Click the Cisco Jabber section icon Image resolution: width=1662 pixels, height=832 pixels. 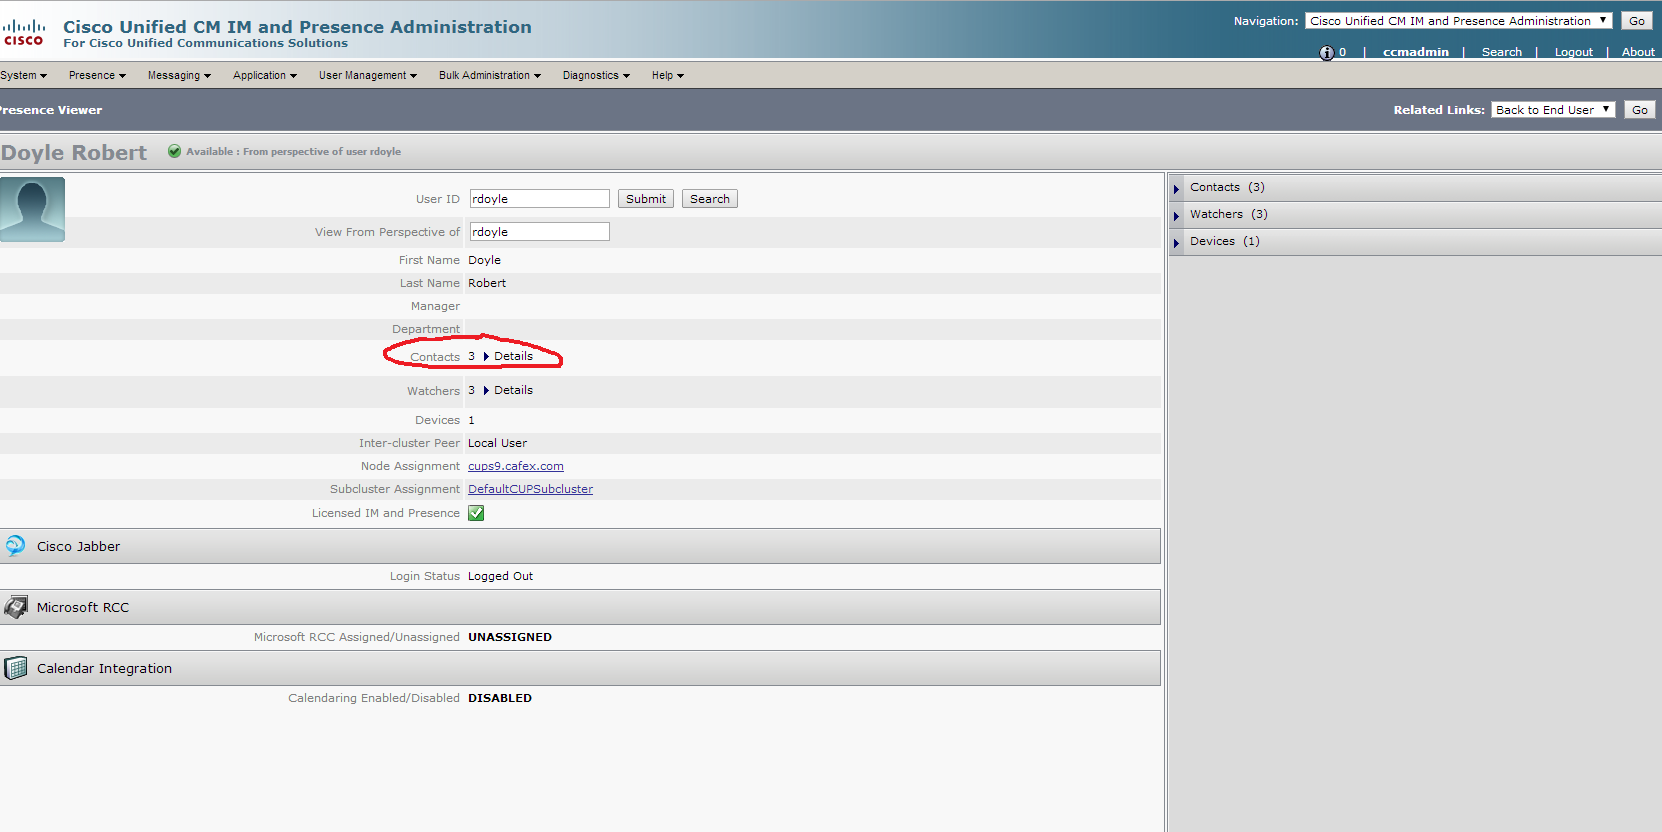point(16,545)
